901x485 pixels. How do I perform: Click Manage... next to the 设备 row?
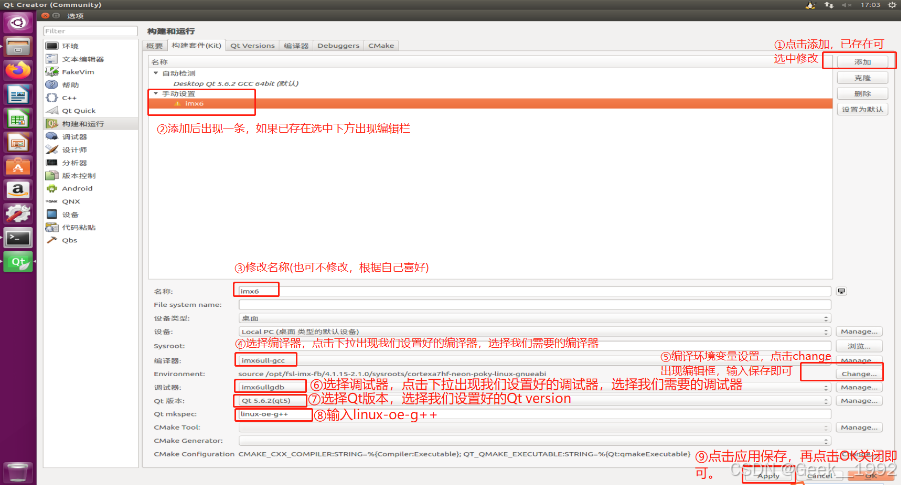[x=859, y=332]
